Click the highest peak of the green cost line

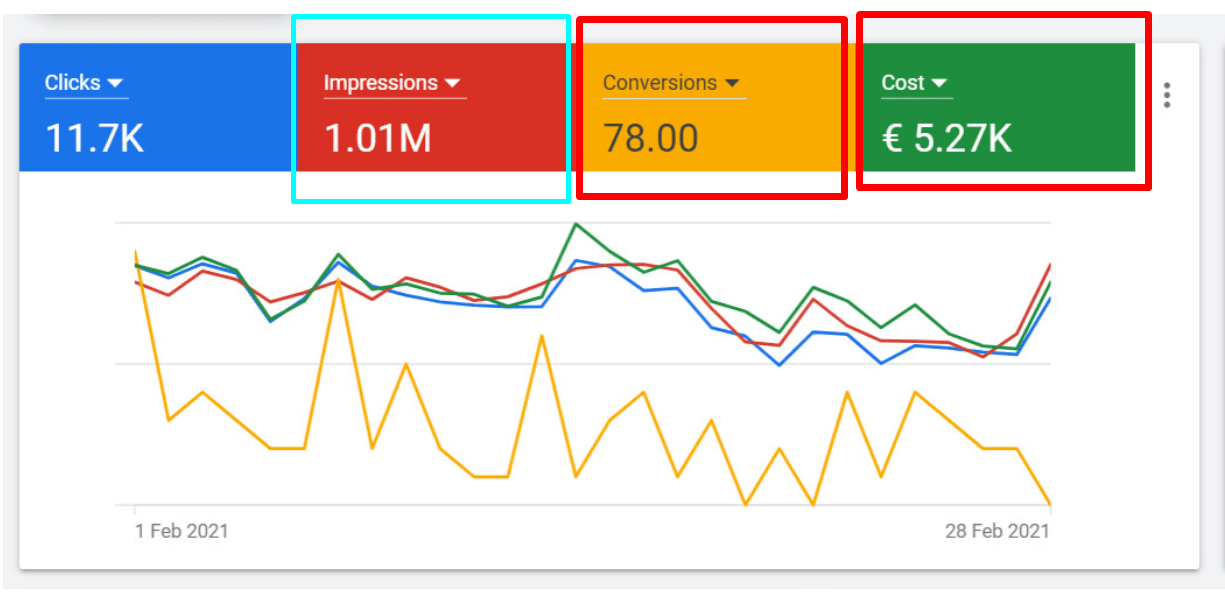576,224
